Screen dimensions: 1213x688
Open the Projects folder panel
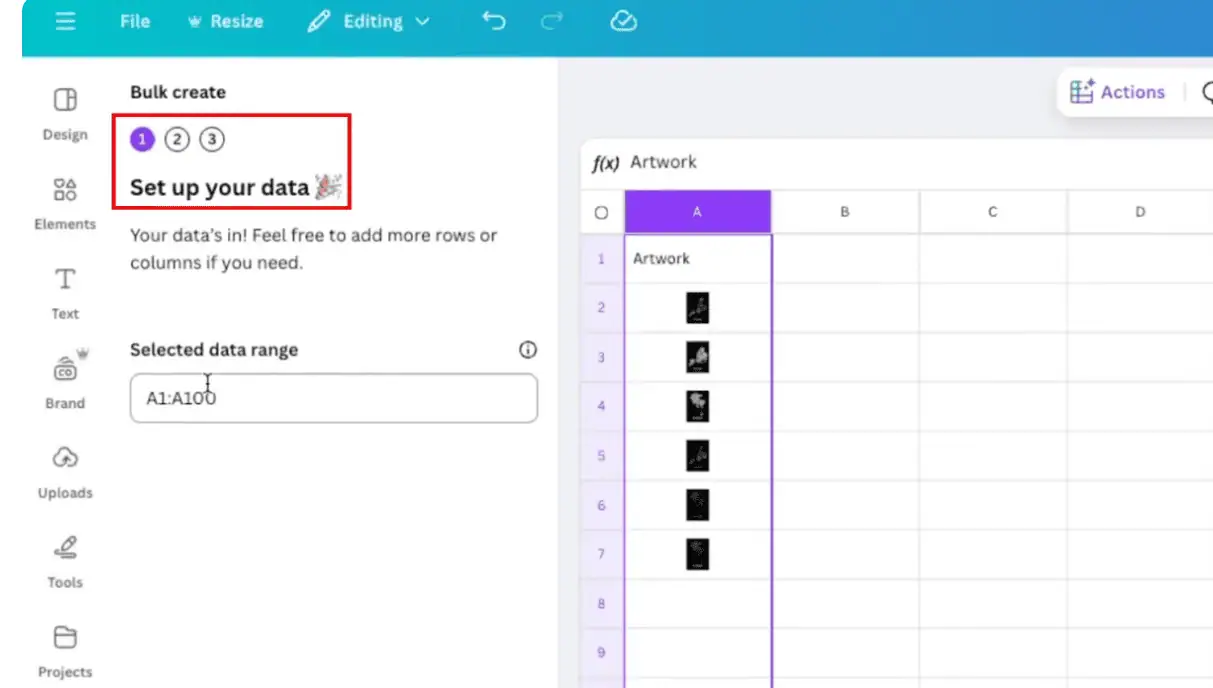coord(65,648)
